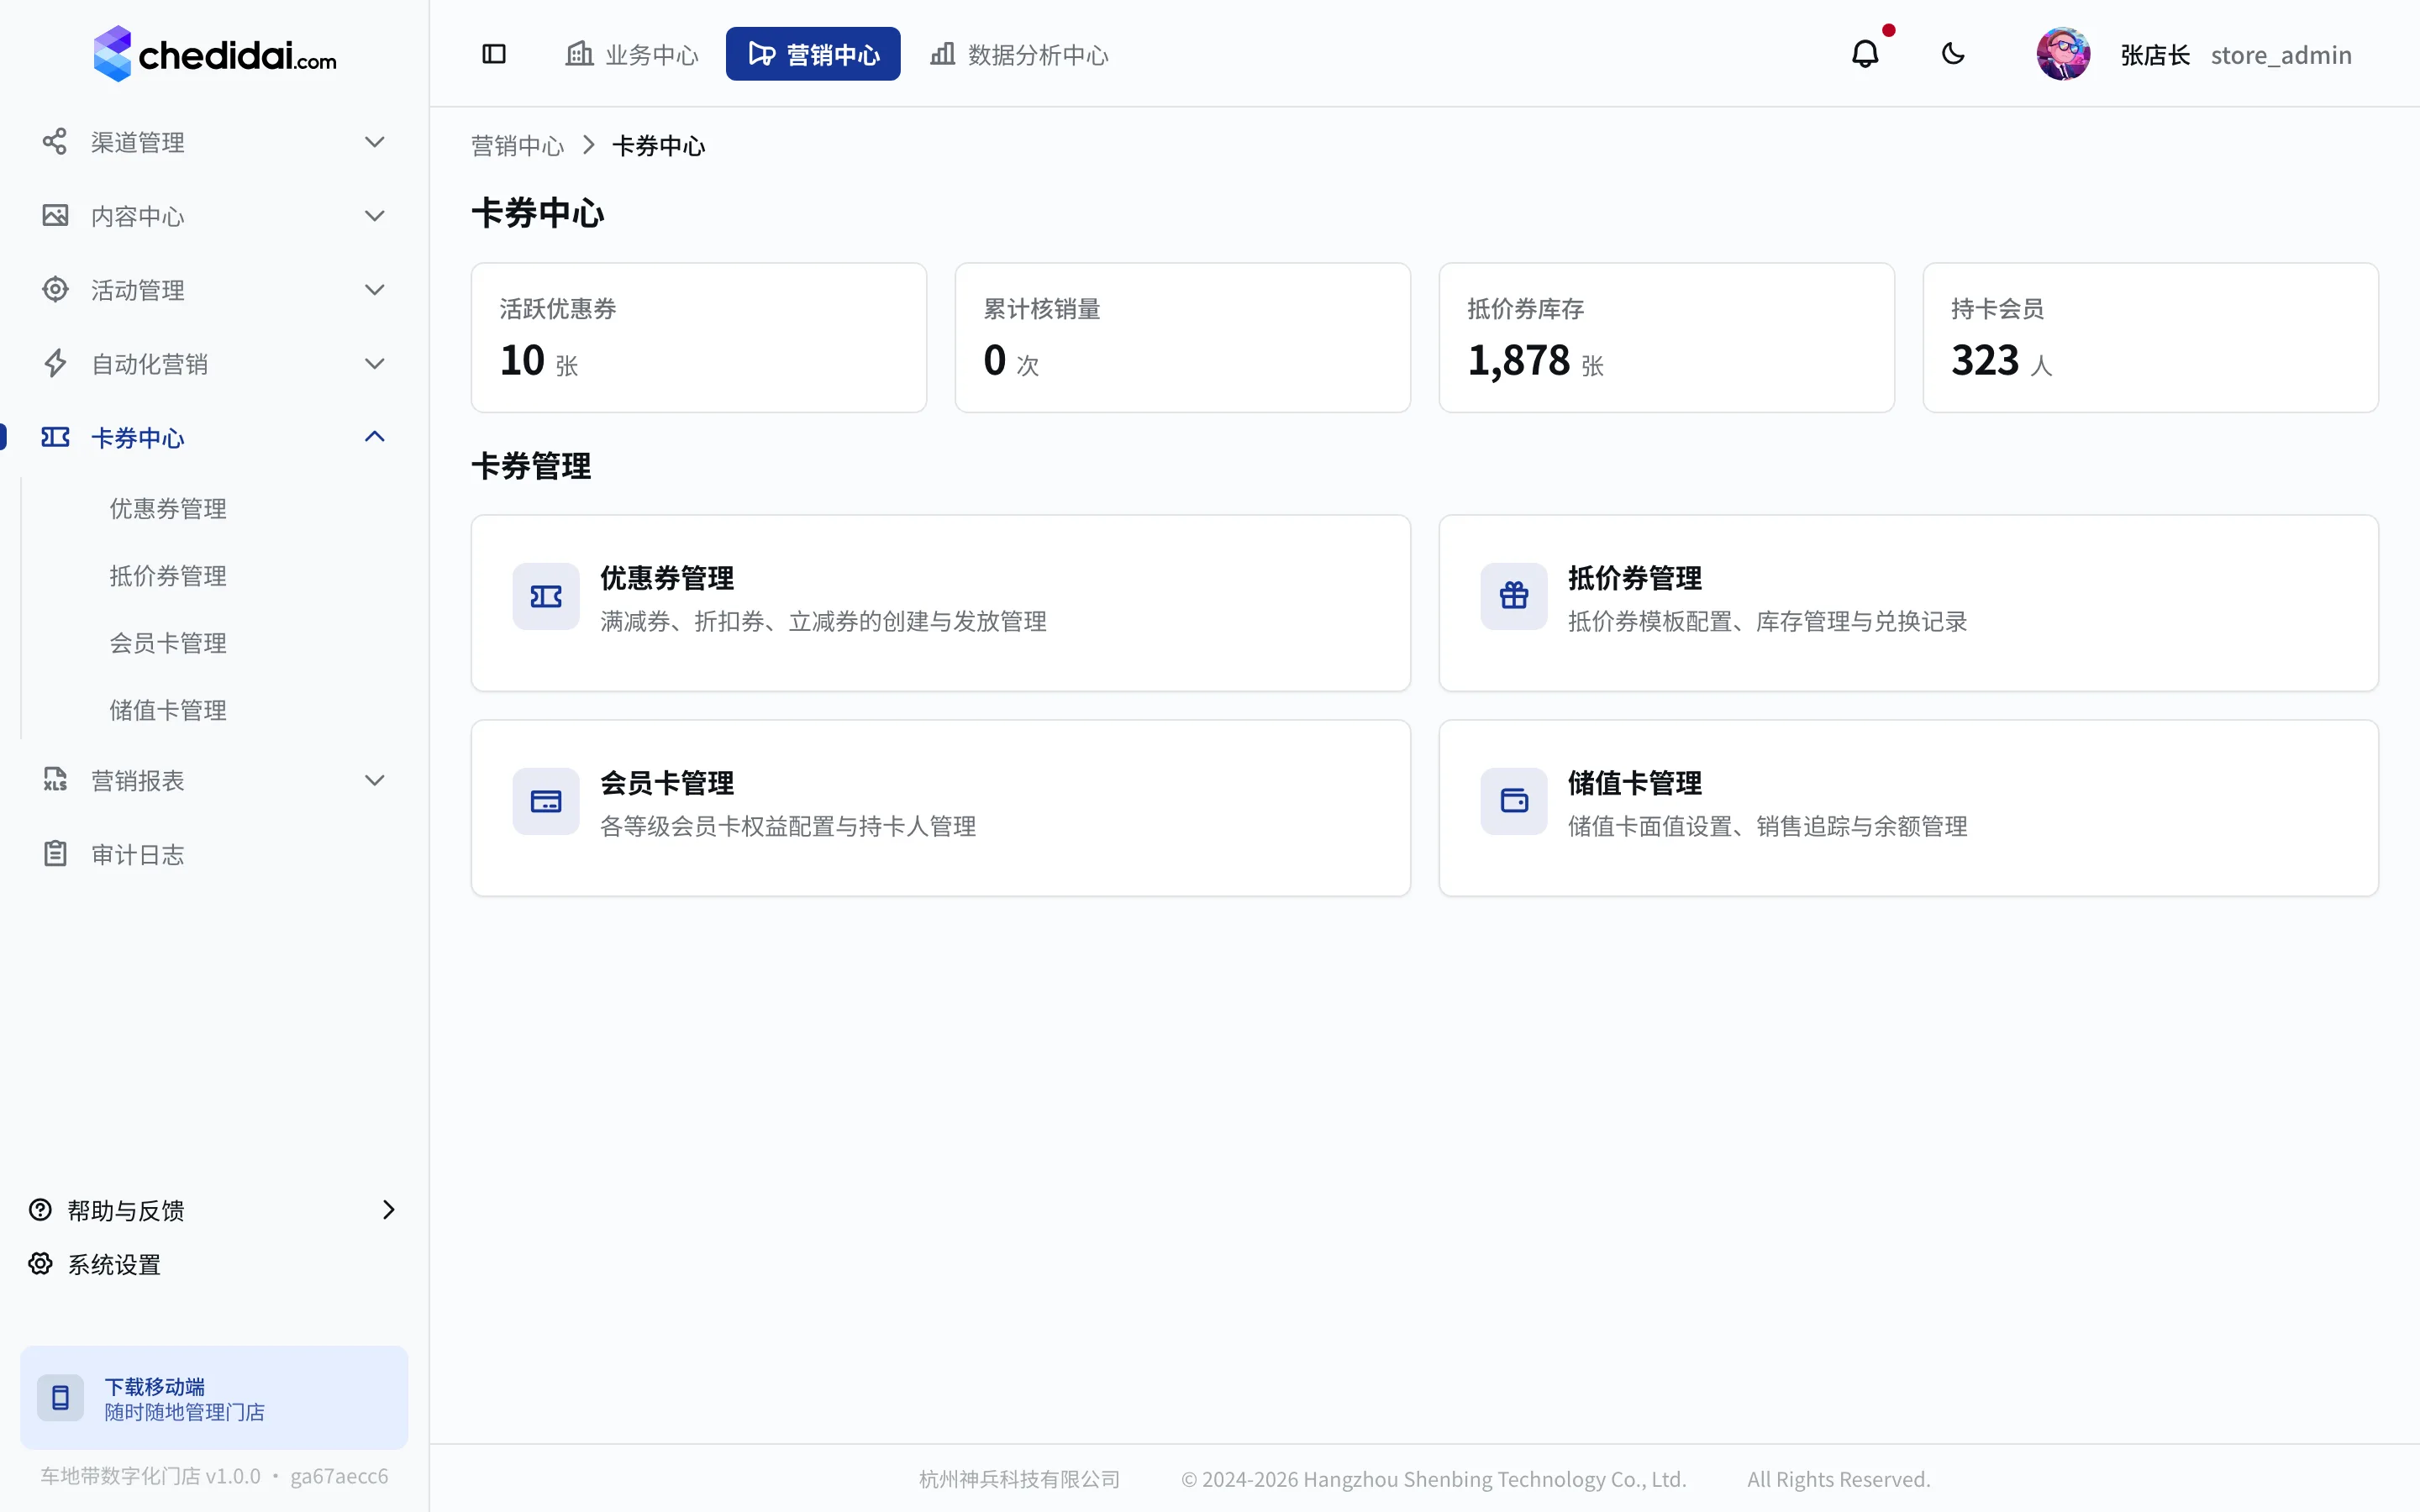Click the building icon of 业务中心 tab
This screenshot has width=2420, height=1512.
click(579, 54)
